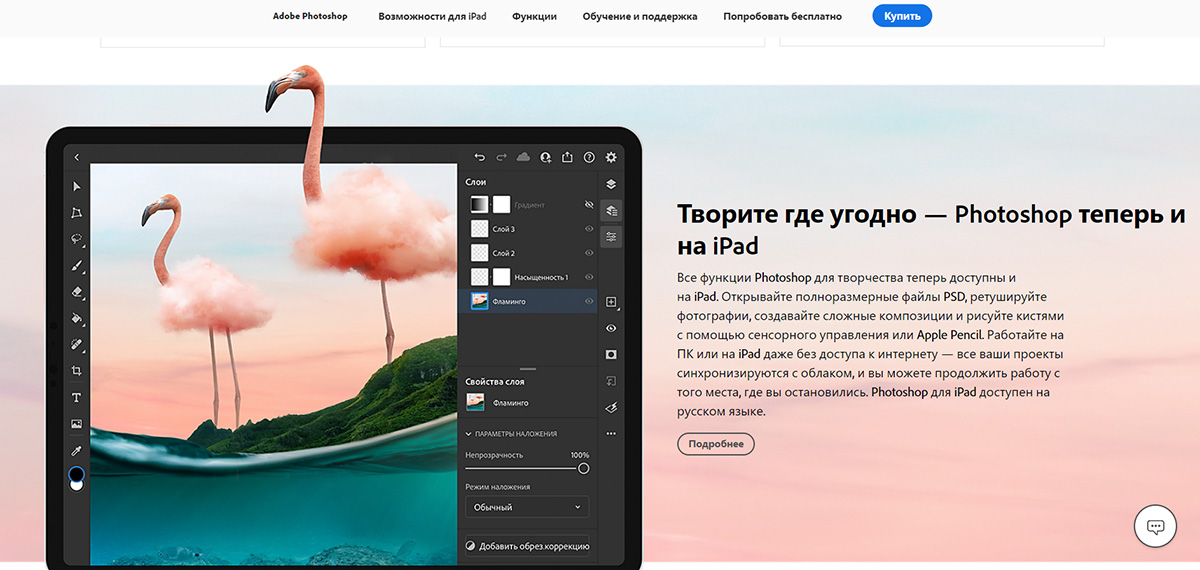Click the black foreground color swatch
Image resolution: width=1200 pixels, height=570 pixels.
point(76,474)
